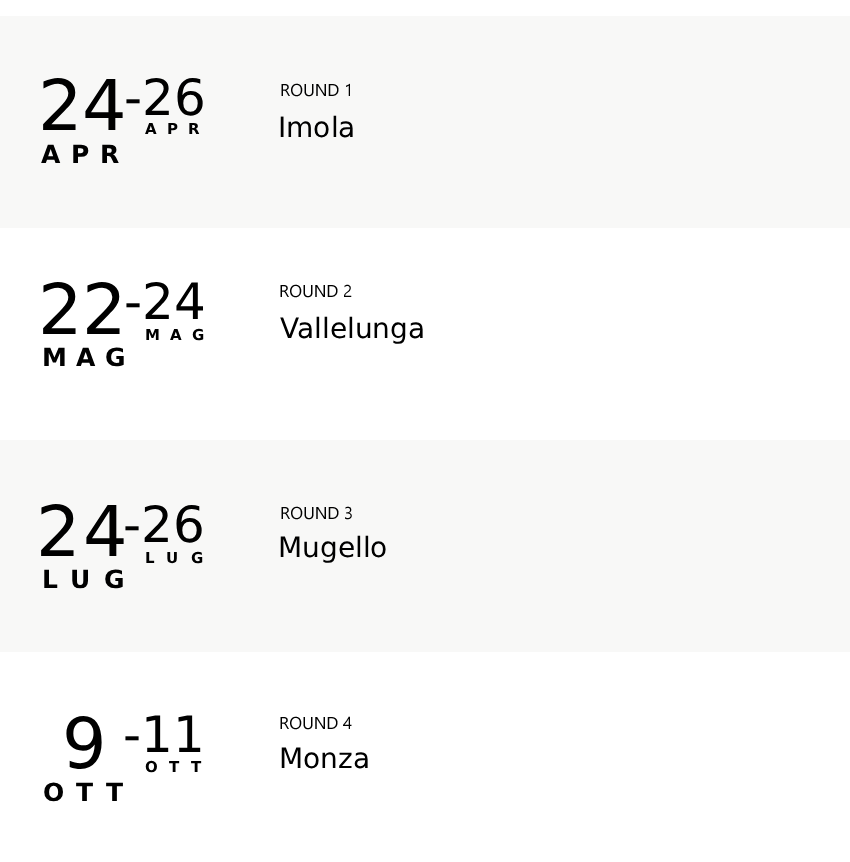Select end date 24 of Vallelunga round
Viewport: 850px width, 862px height.
(x=173, y=302)
